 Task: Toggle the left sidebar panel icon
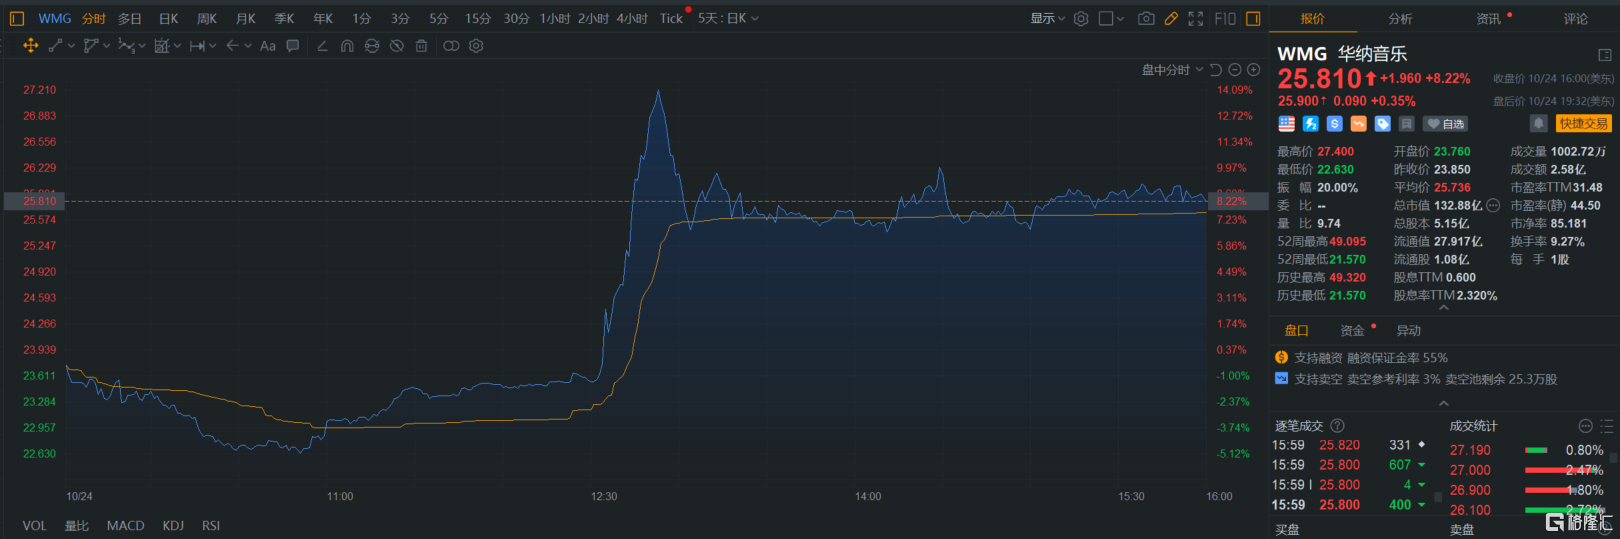(16, 18)
